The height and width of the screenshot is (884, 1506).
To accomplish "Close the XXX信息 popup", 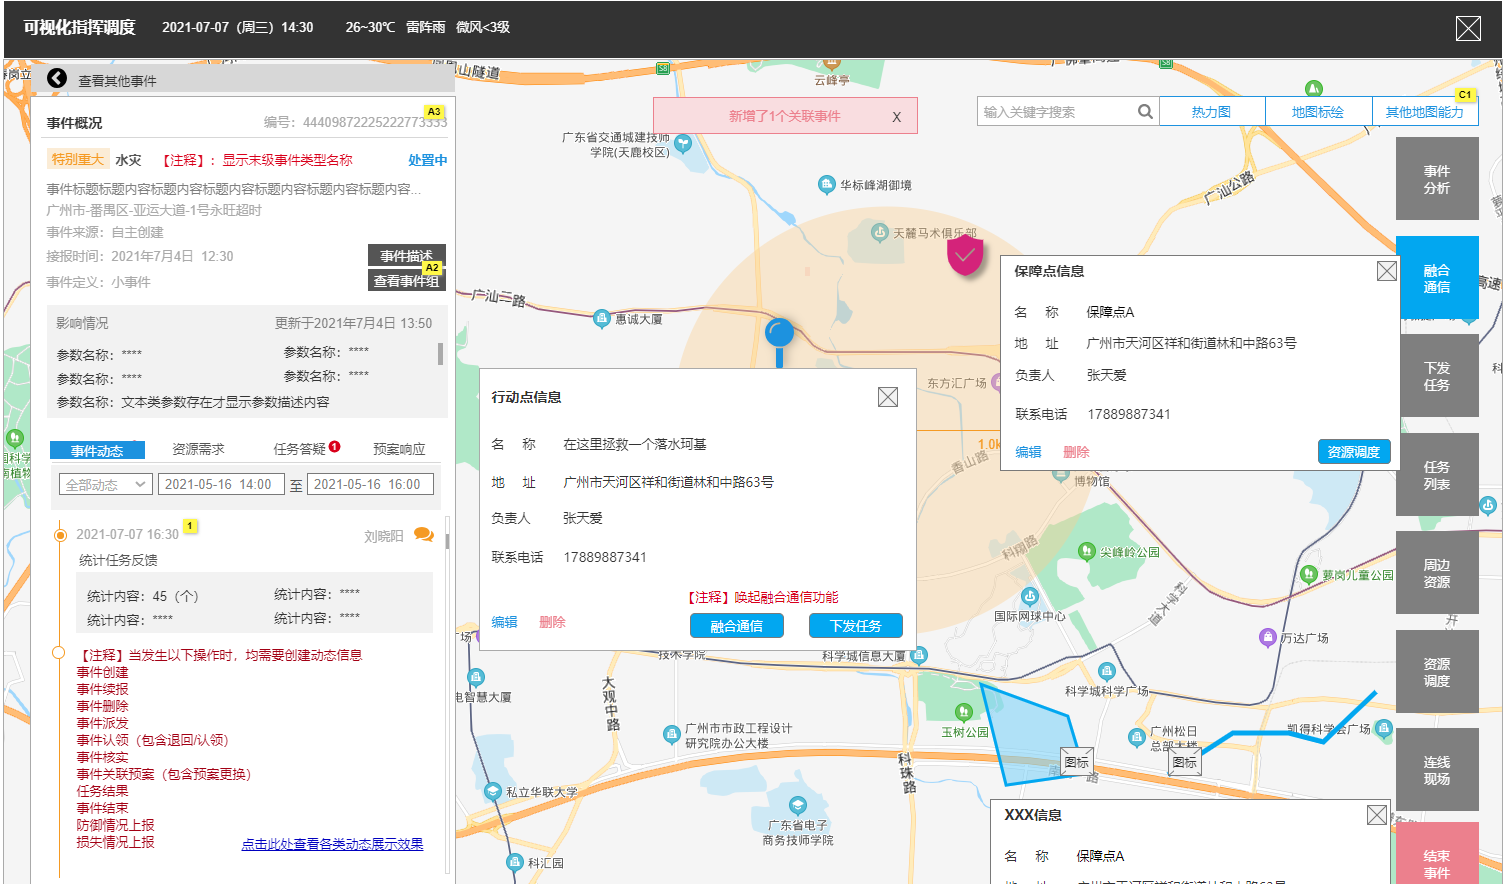I will coord(1377,815).
